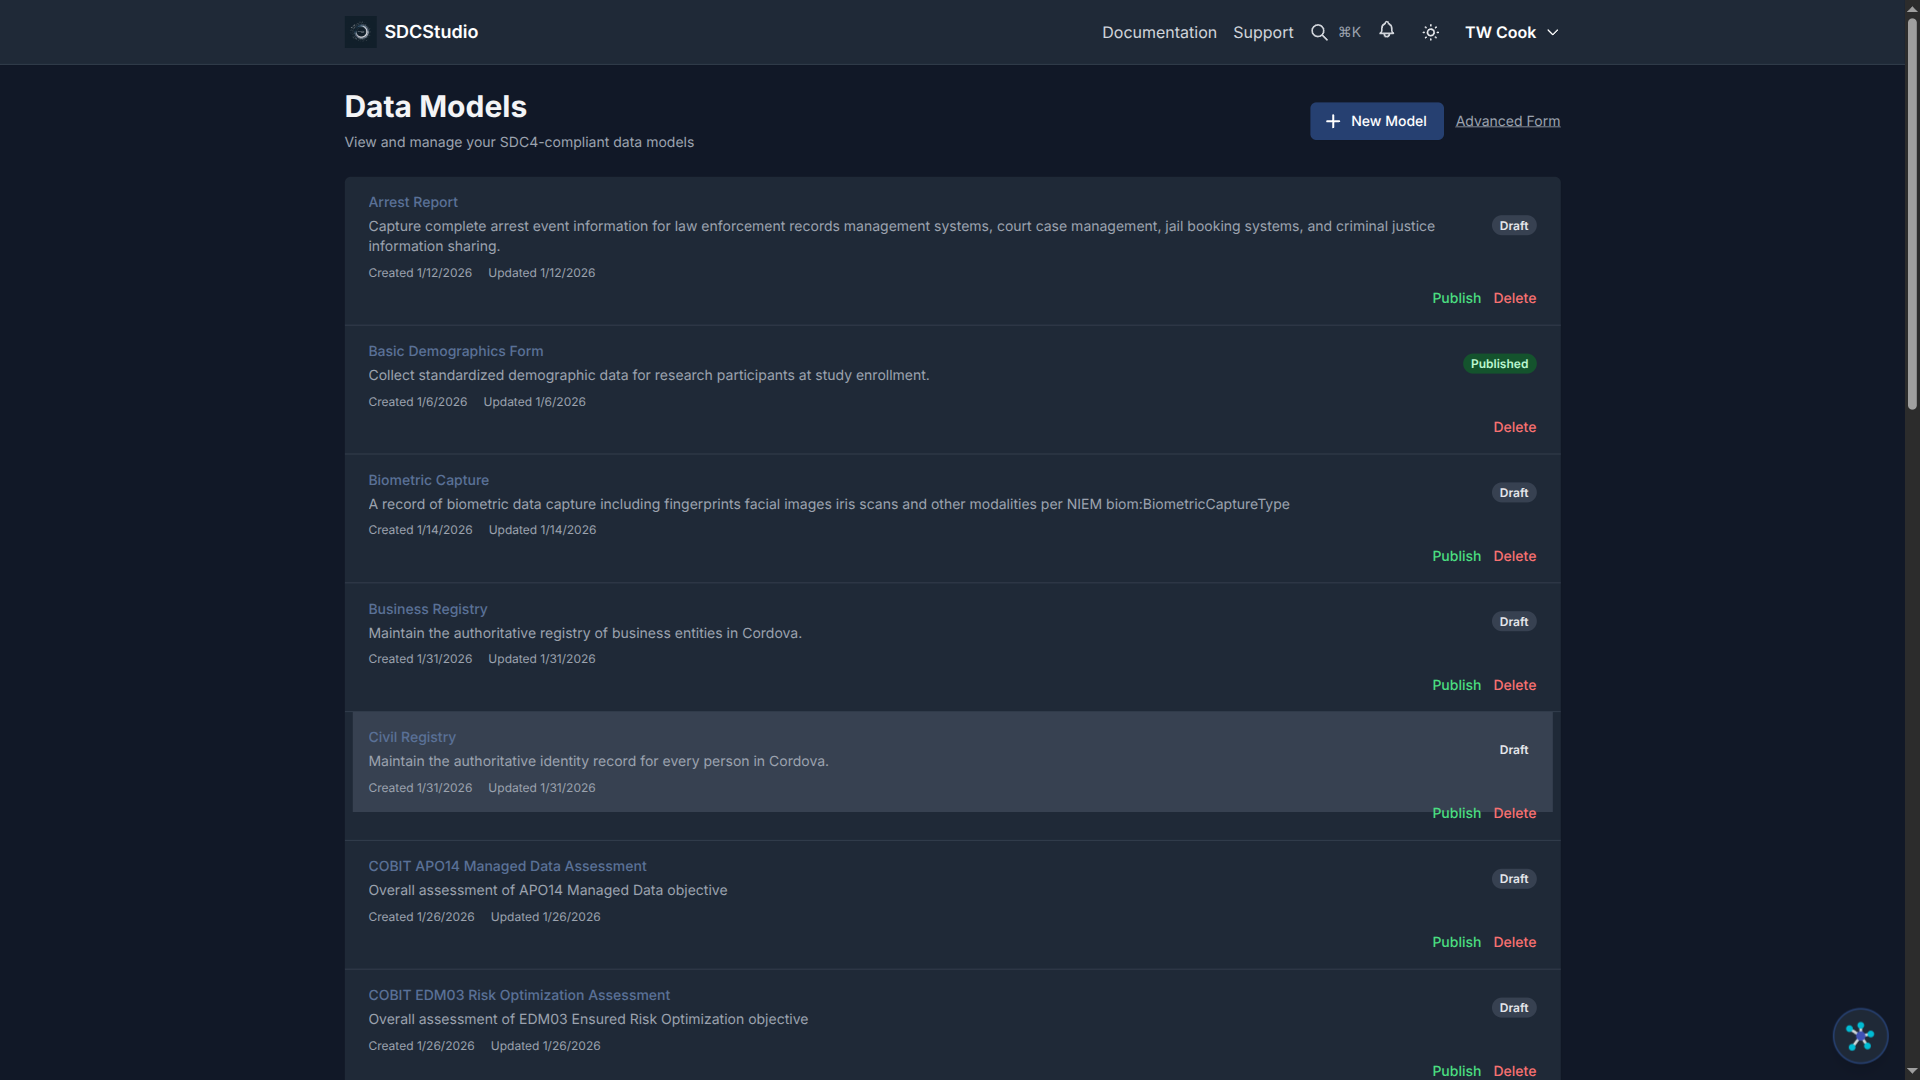Open the Advanced Form link
This screenshot has width=1920, height=1080.
click(1507, 120)
